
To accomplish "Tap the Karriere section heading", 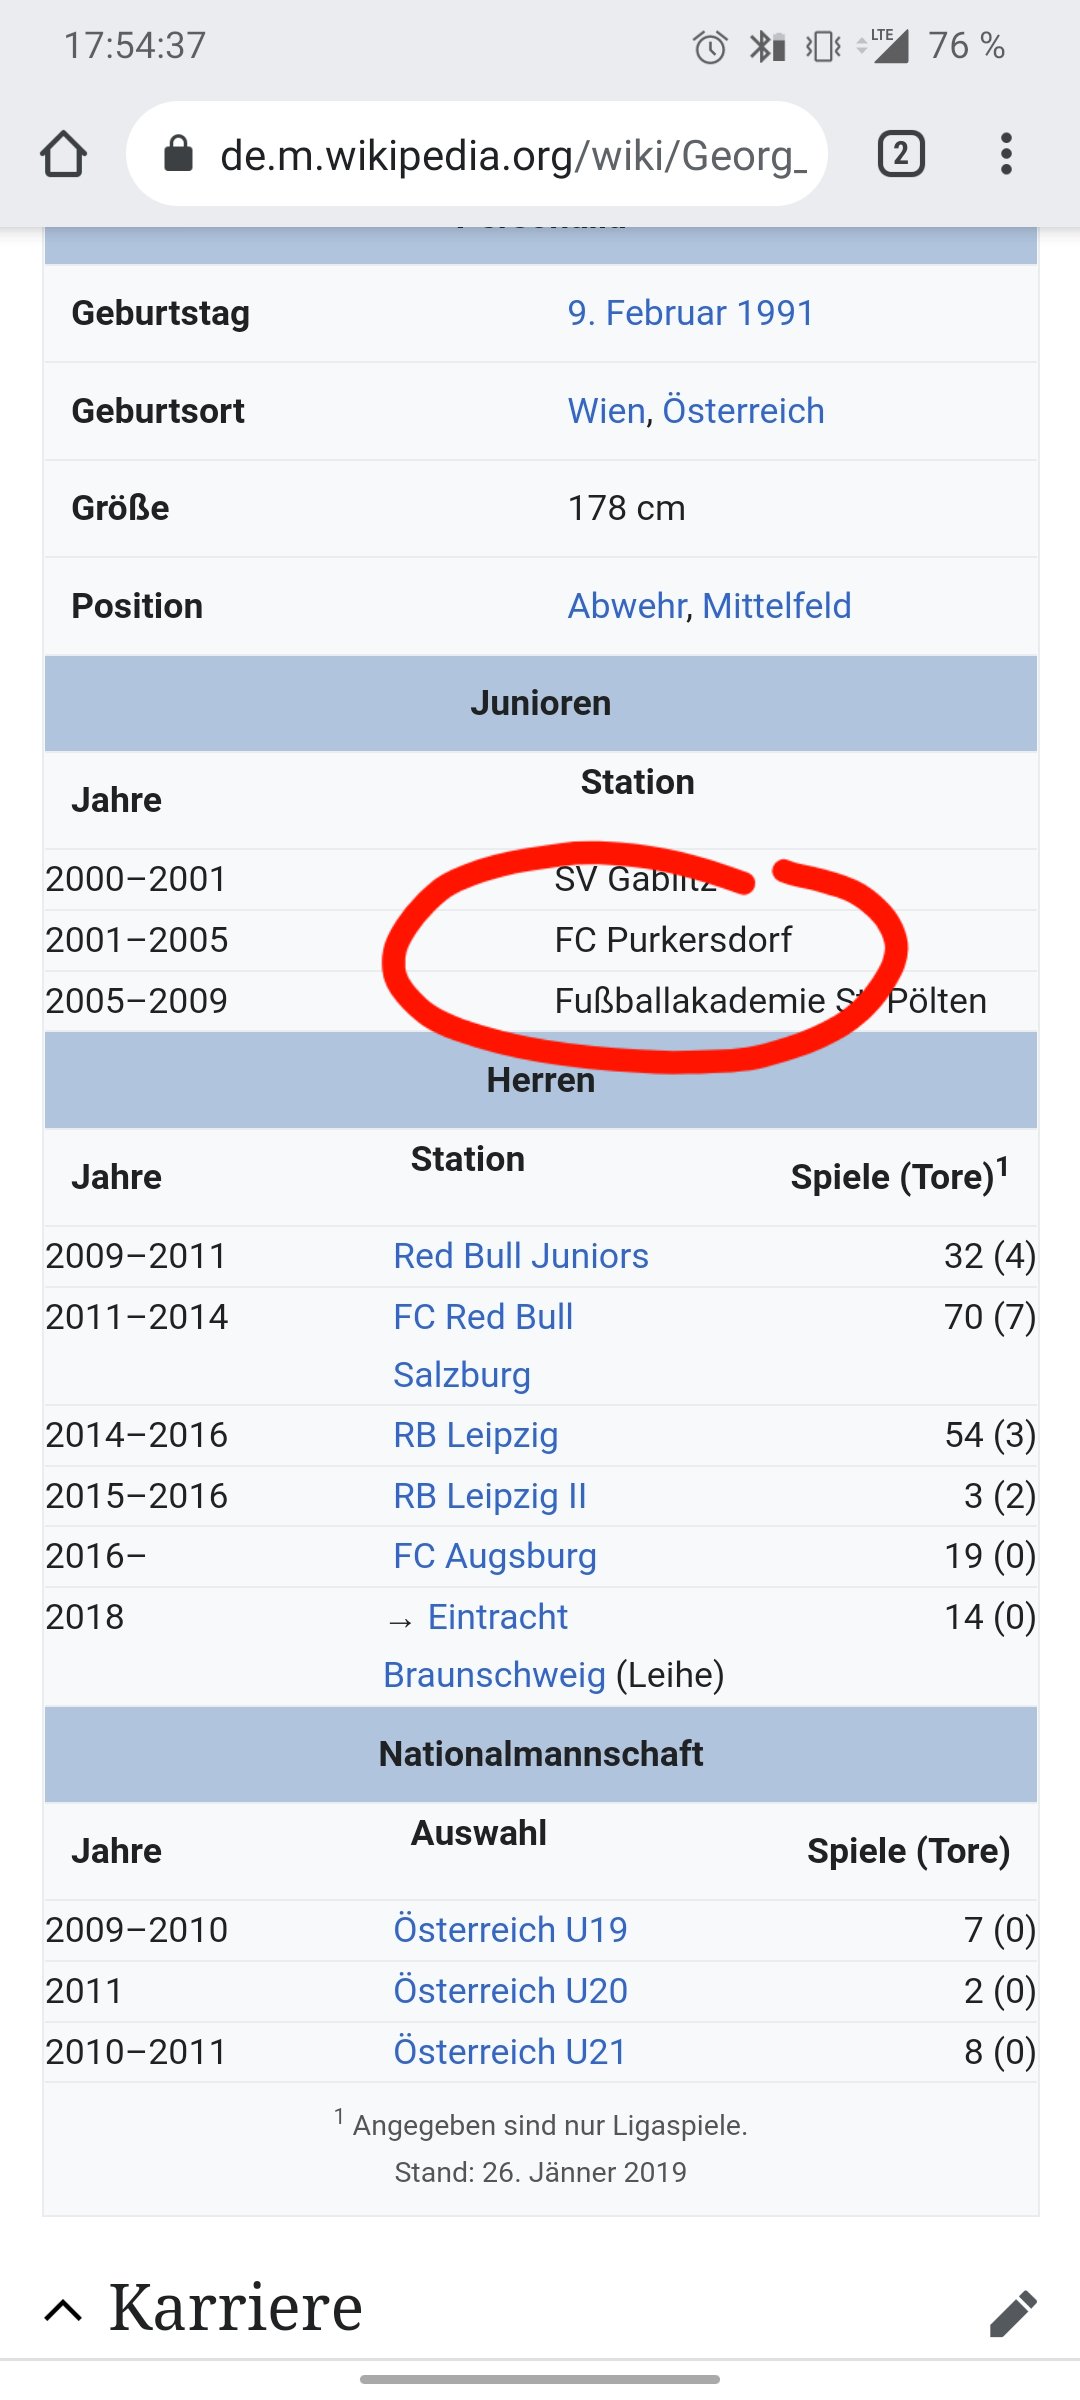I will (236, 2308).
